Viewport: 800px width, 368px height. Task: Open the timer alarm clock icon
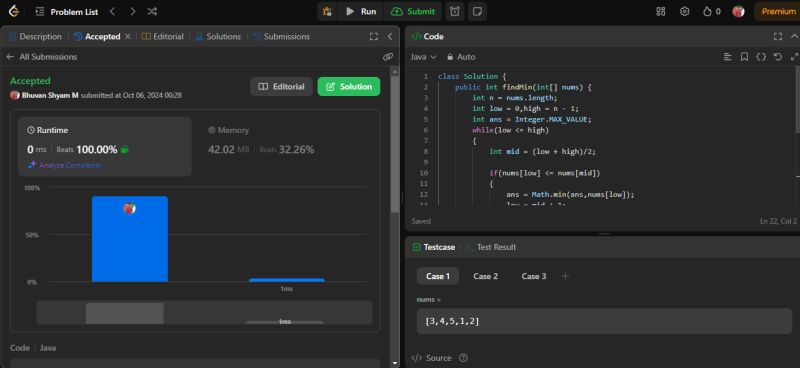click(x=455, y=11)
